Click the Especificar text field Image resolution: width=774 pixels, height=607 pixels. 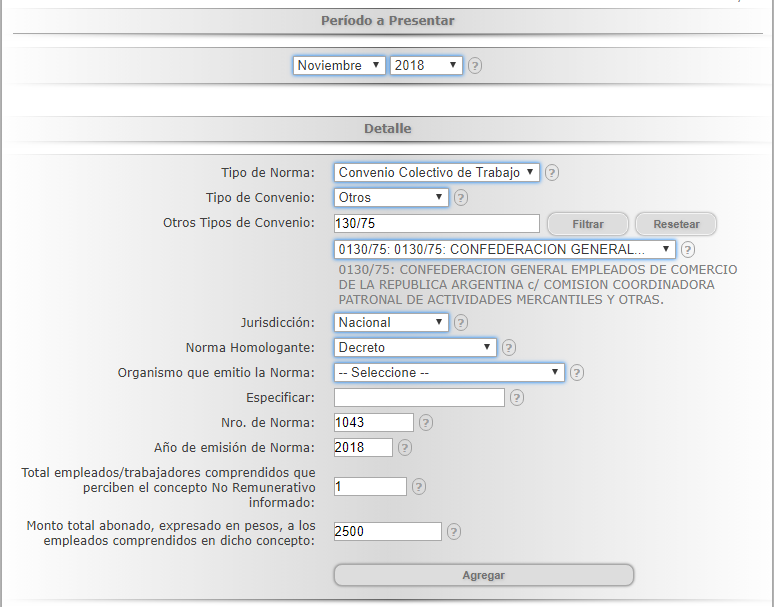tap(419, 397)
